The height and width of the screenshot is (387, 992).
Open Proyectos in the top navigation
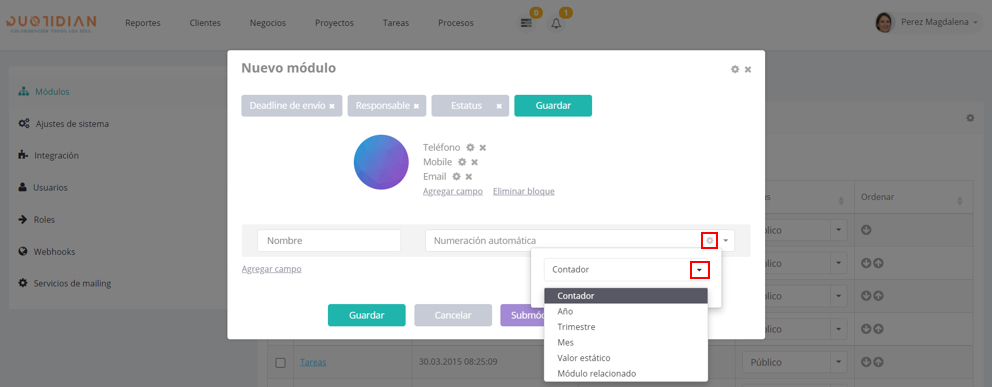click(334, 23)
